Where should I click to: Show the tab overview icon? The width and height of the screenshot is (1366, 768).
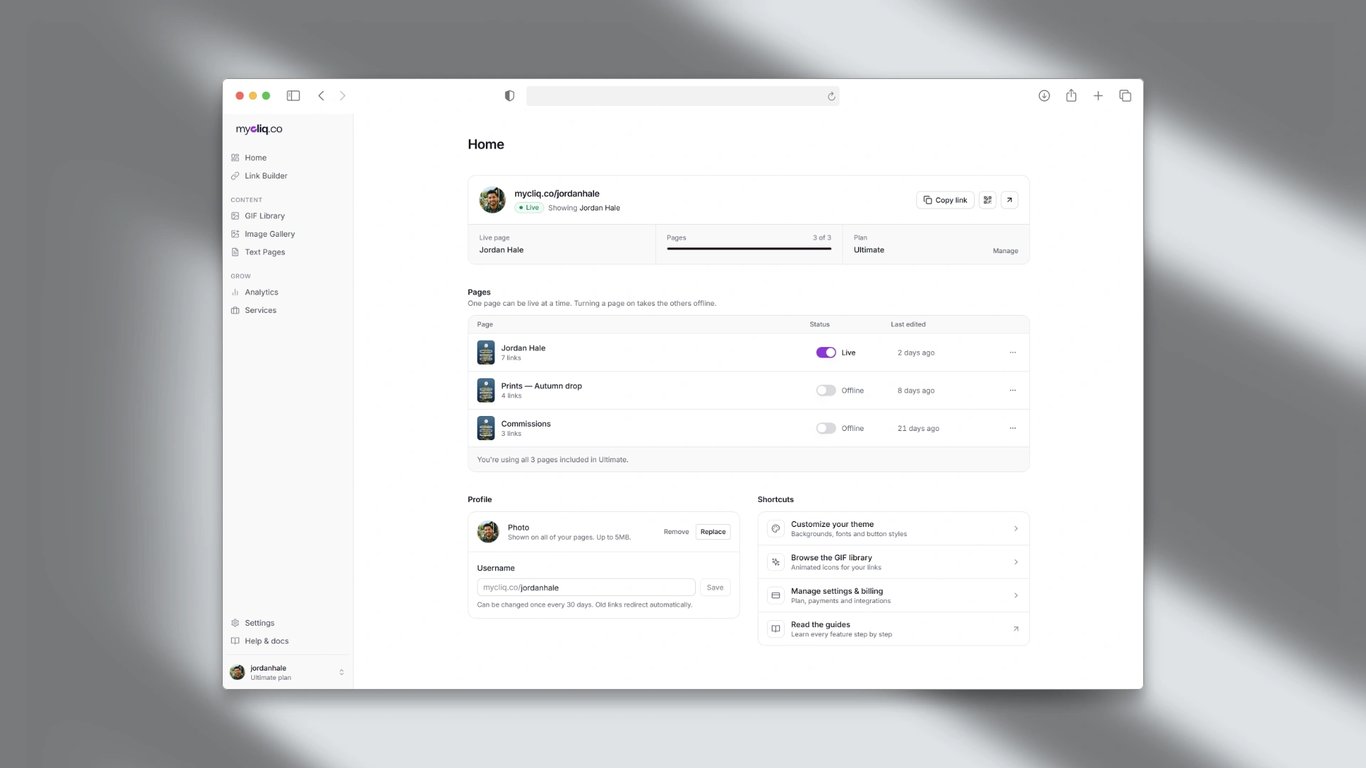click(x=1125, y=96)
